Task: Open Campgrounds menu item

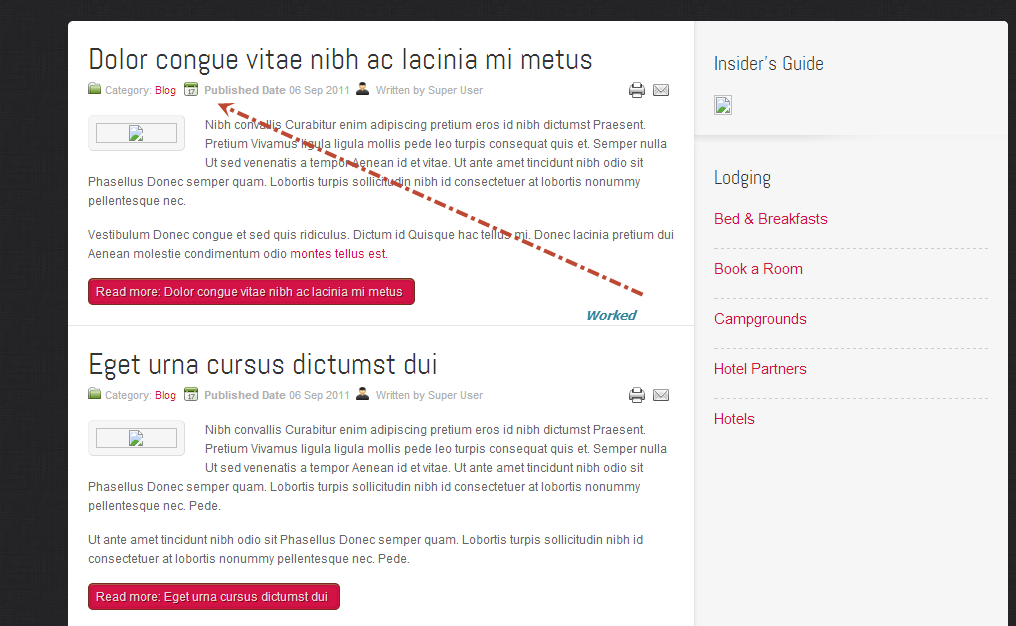Action: click(x=760, y=319)
